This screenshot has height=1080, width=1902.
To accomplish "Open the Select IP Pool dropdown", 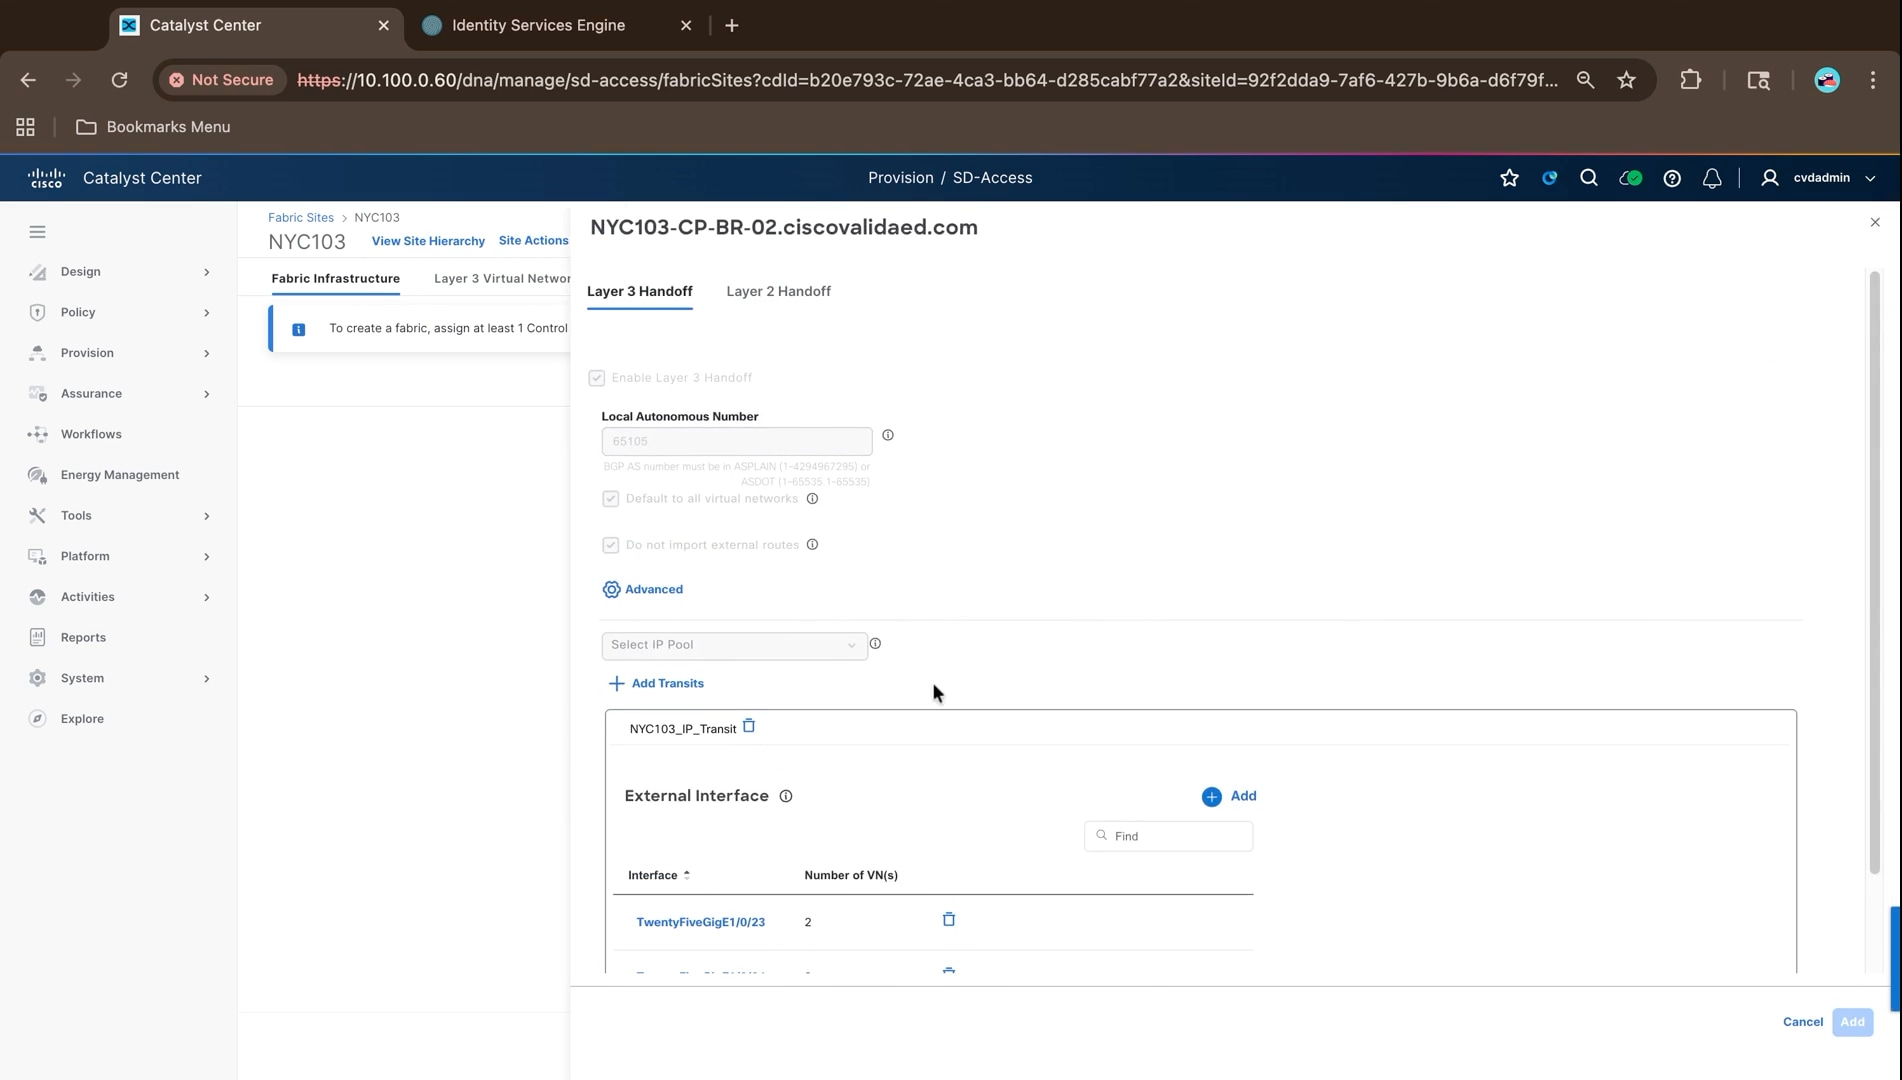I will pyautogui.click(x=735, y=645).
